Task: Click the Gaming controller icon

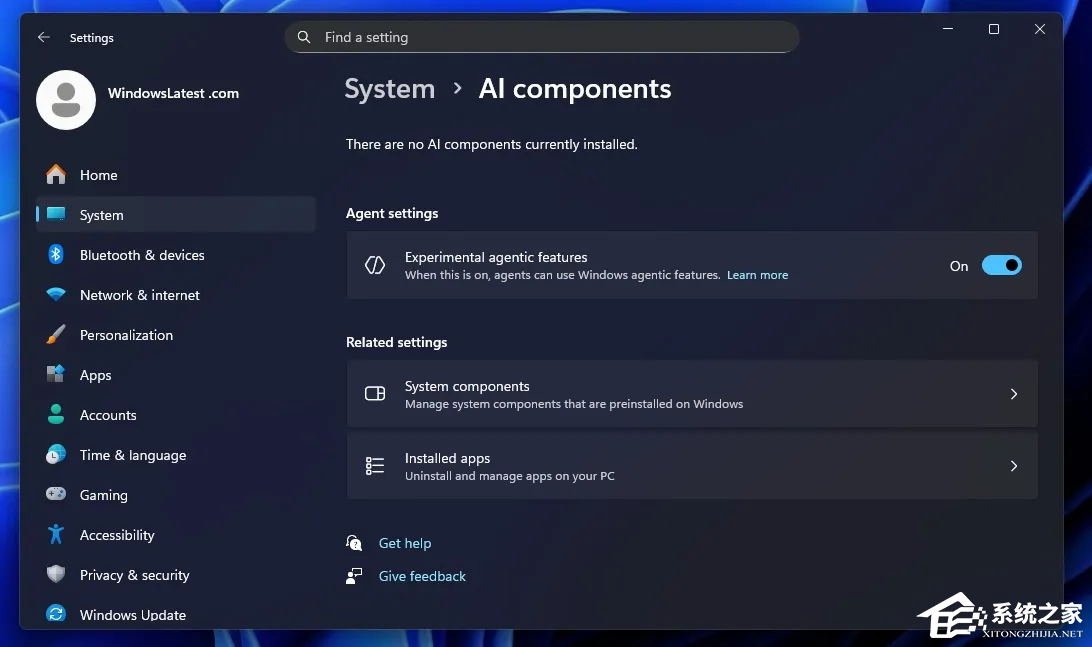Action: tap(56, 495)
